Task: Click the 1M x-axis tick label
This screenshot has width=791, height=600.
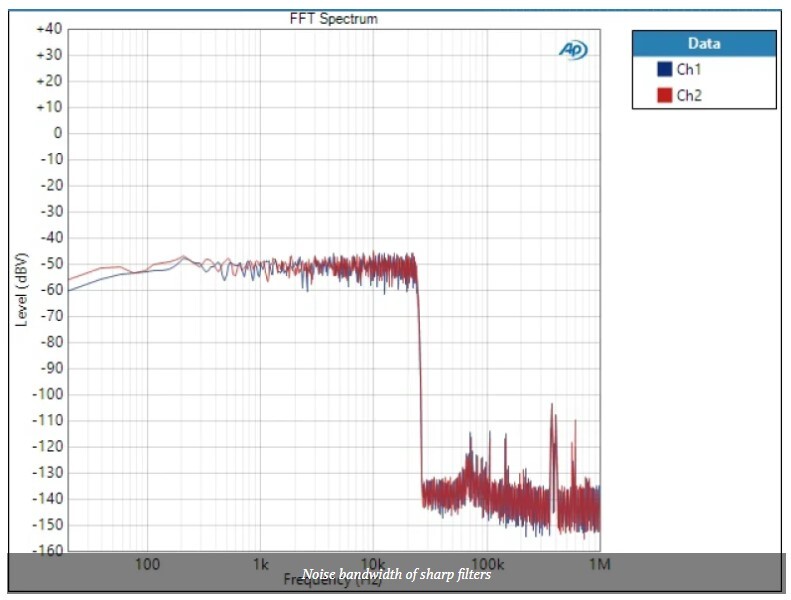Action: (600, 564)
